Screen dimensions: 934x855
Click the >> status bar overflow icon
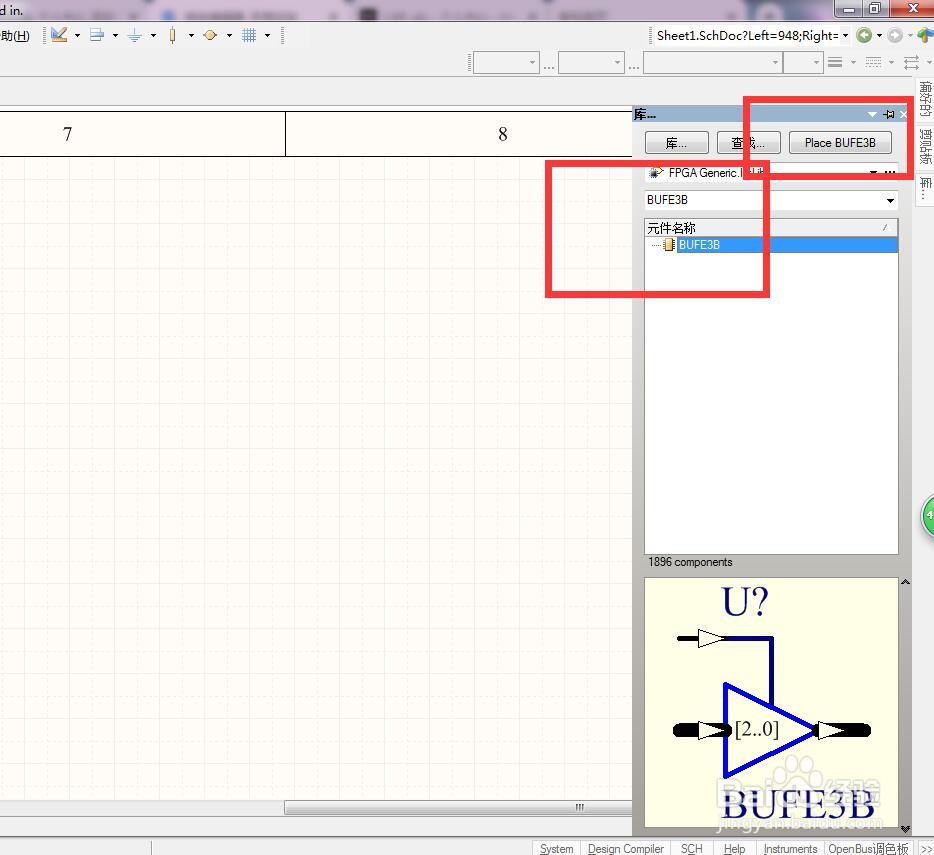tap(926, 848)
